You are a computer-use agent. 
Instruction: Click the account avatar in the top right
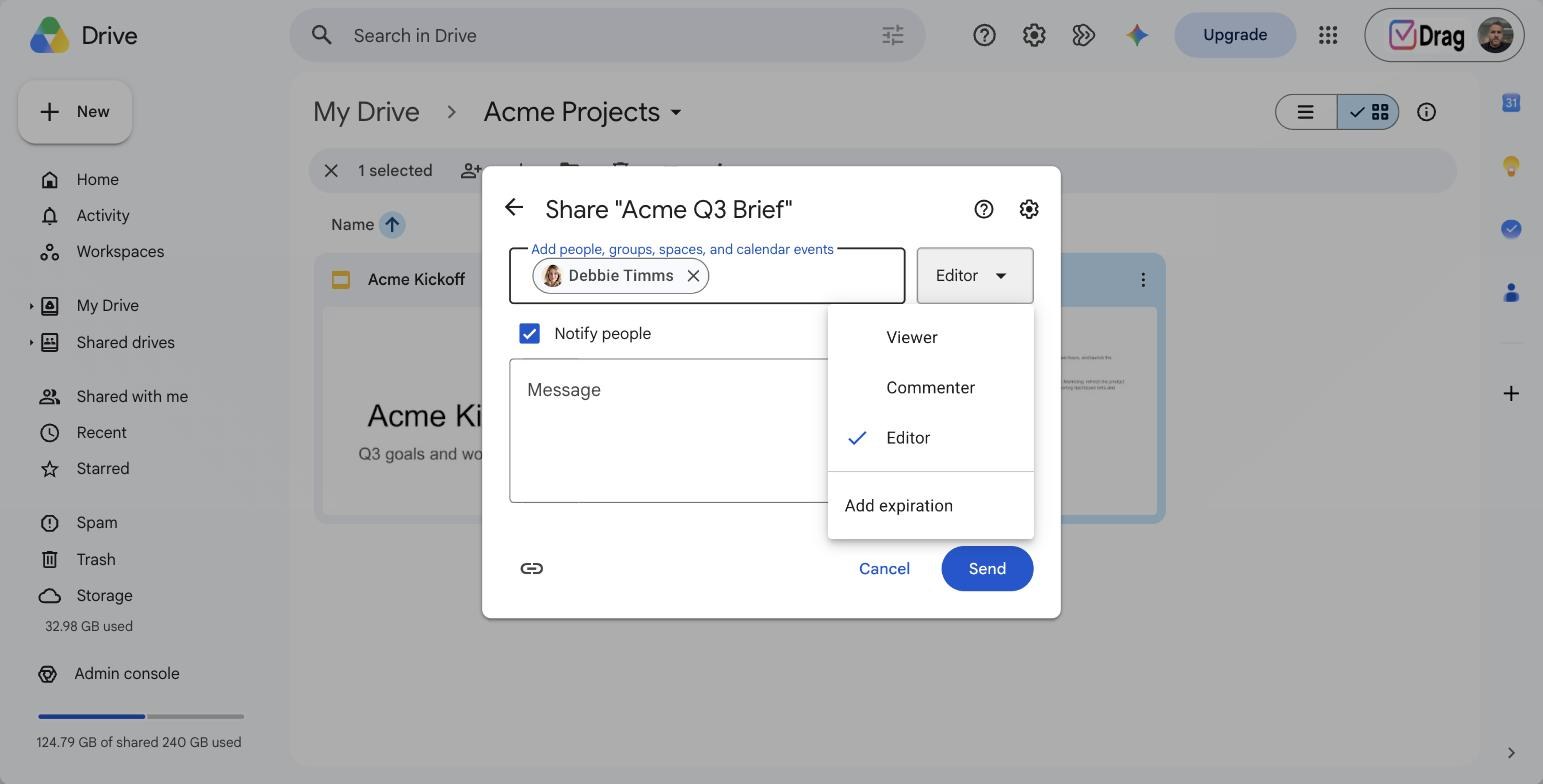click(x=1496, y=36)
